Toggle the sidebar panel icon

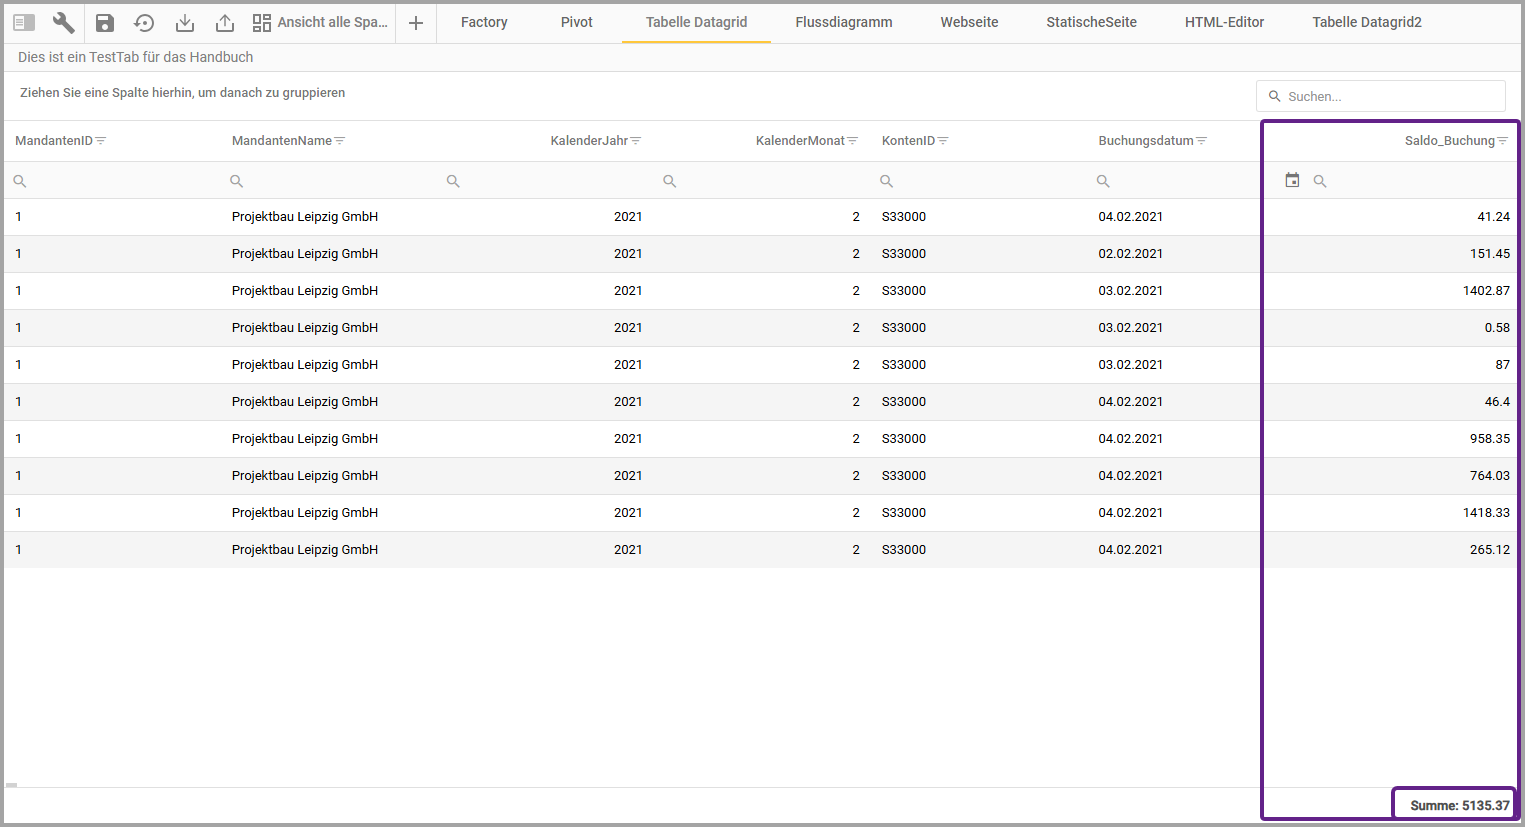(24, 22)
